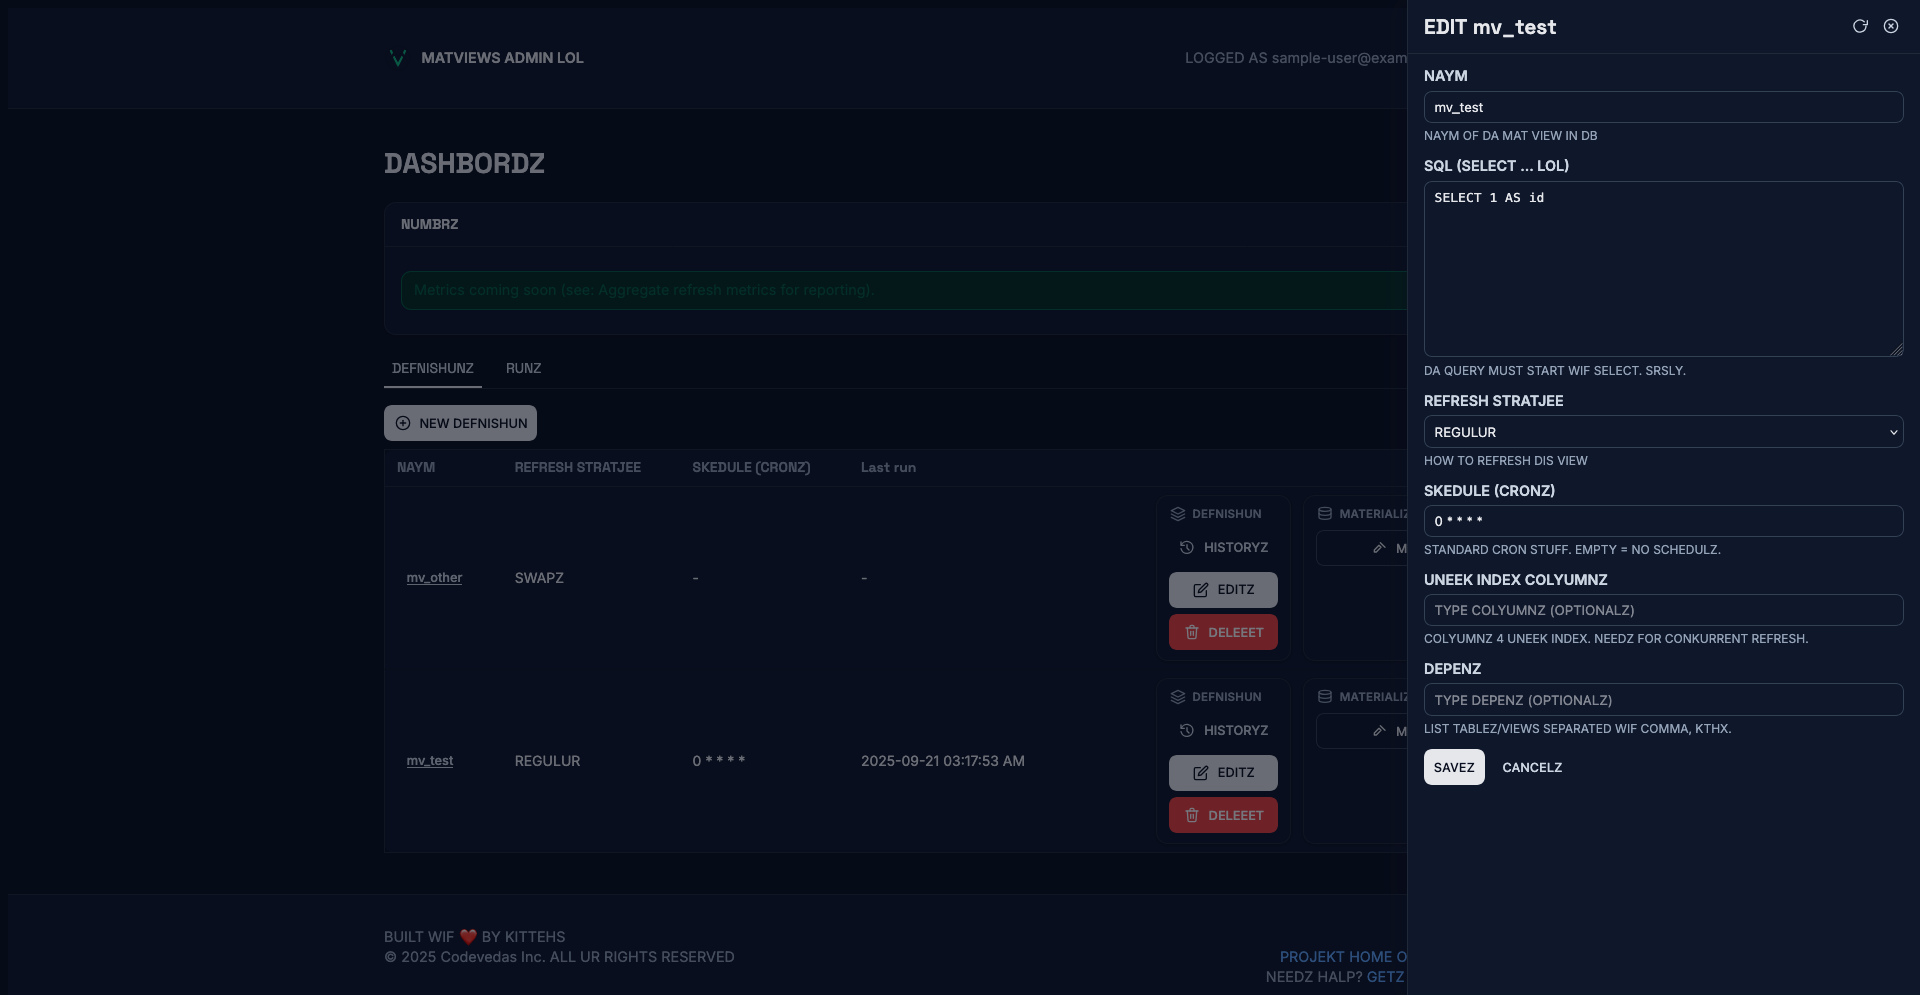Viewport: 1920px width, 995px height.
Task: Delete the mv_test definition
Action: pyautogui.click(x=1223, y=816)
